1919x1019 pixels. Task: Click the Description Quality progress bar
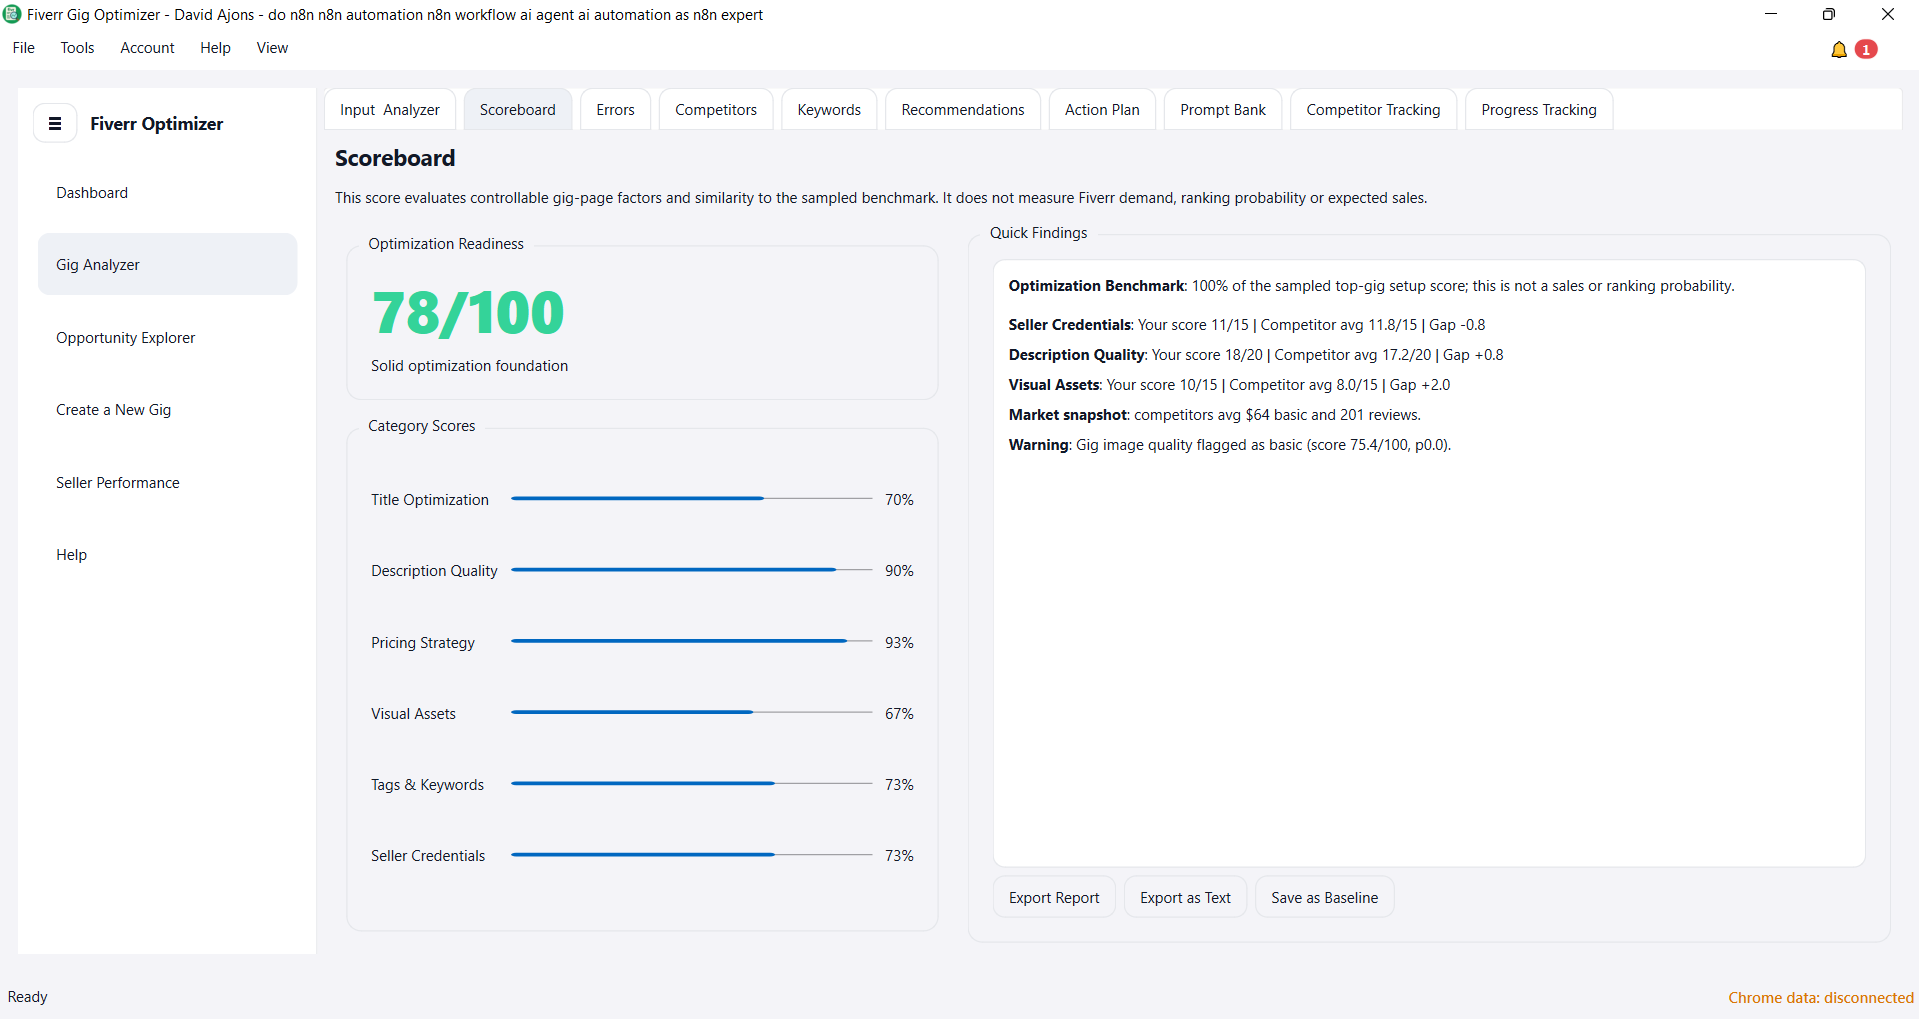coord(692,570)
